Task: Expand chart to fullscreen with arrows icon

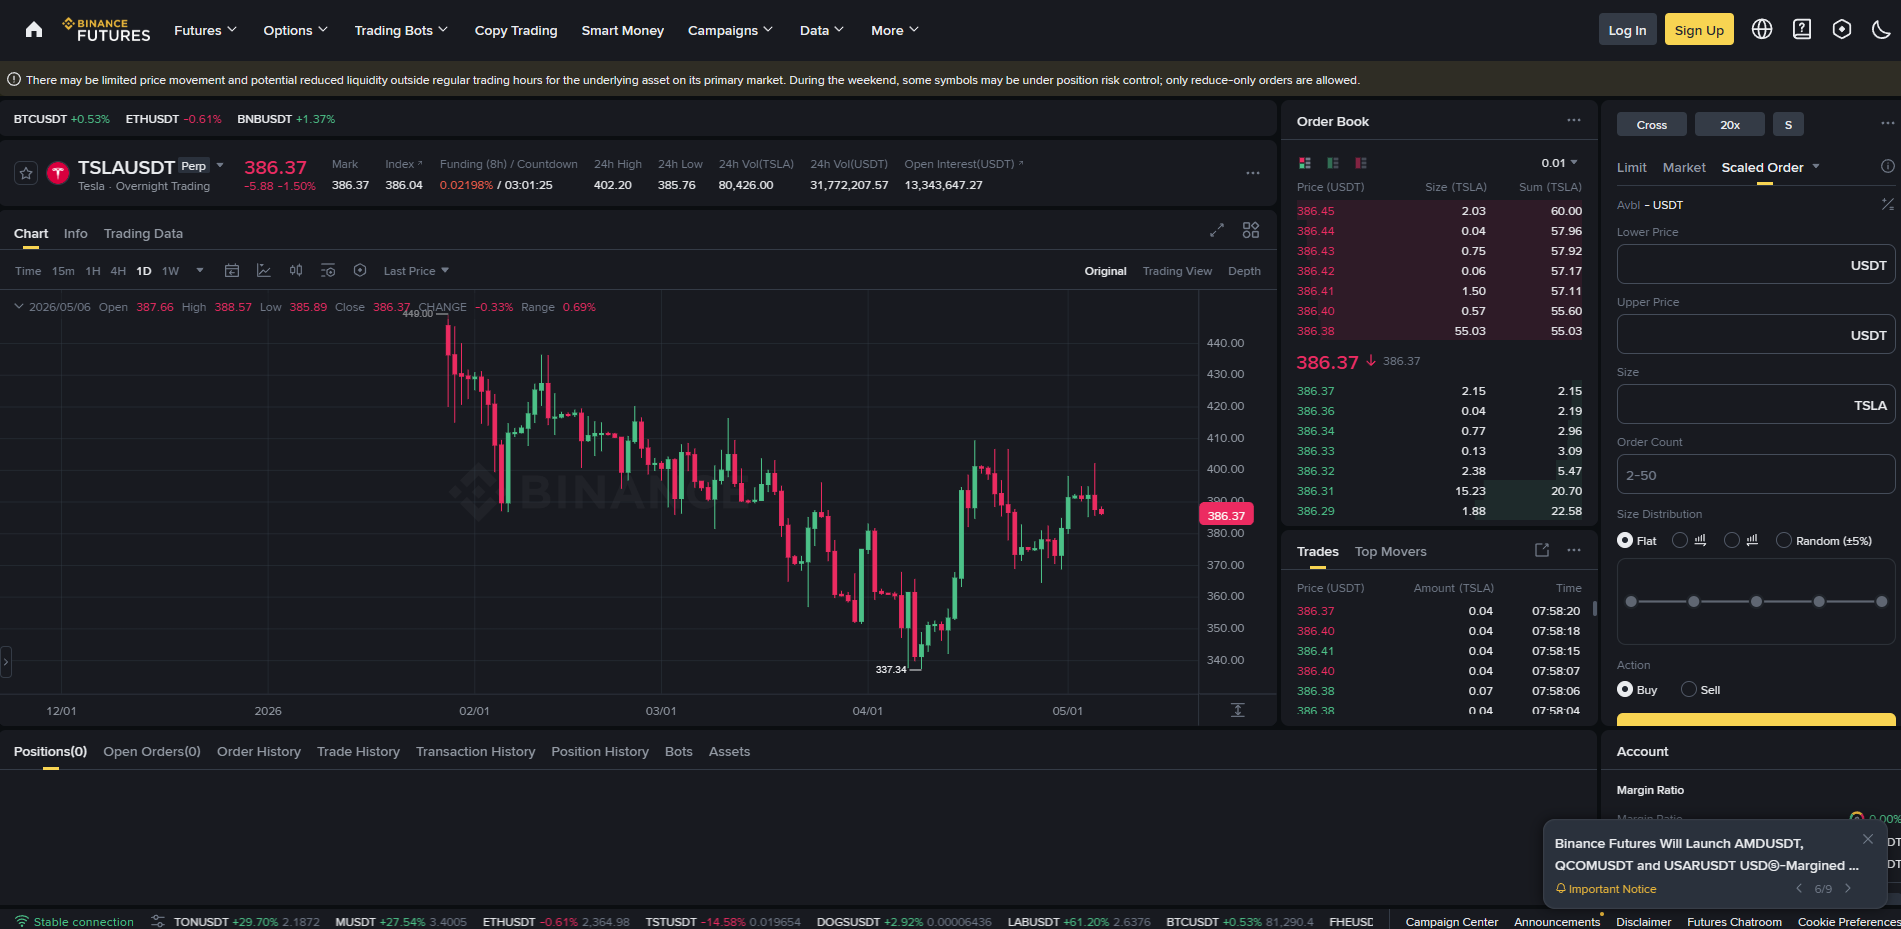Action: pyautogui.click(x=1217, y=230)
